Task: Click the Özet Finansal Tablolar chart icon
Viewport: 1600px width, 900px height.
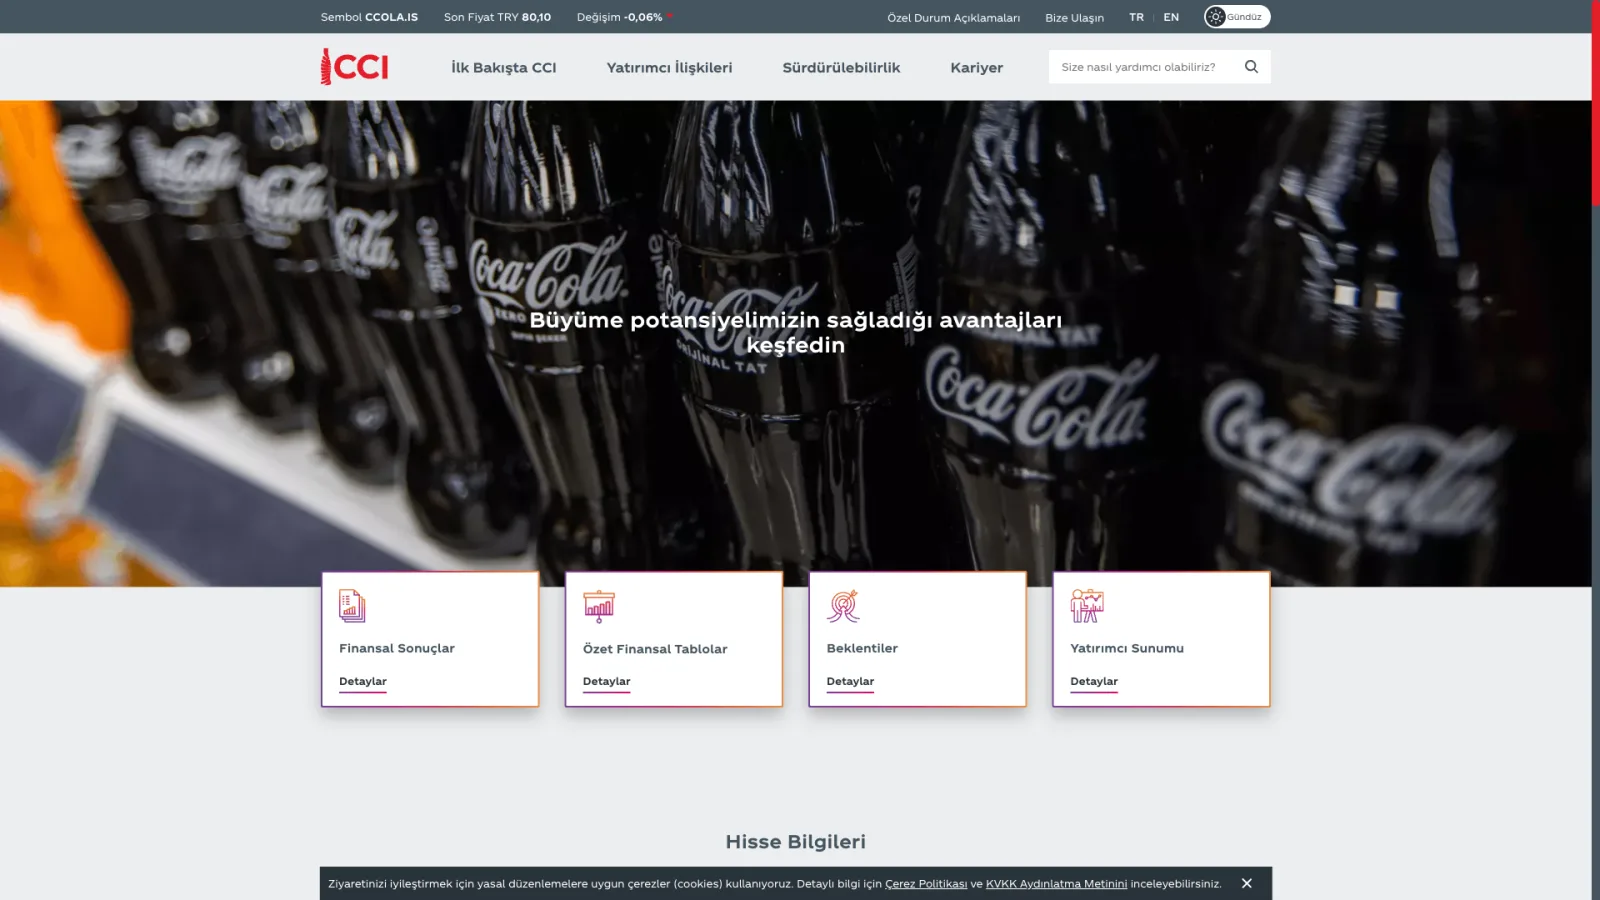Action: [x=599, y=606]
